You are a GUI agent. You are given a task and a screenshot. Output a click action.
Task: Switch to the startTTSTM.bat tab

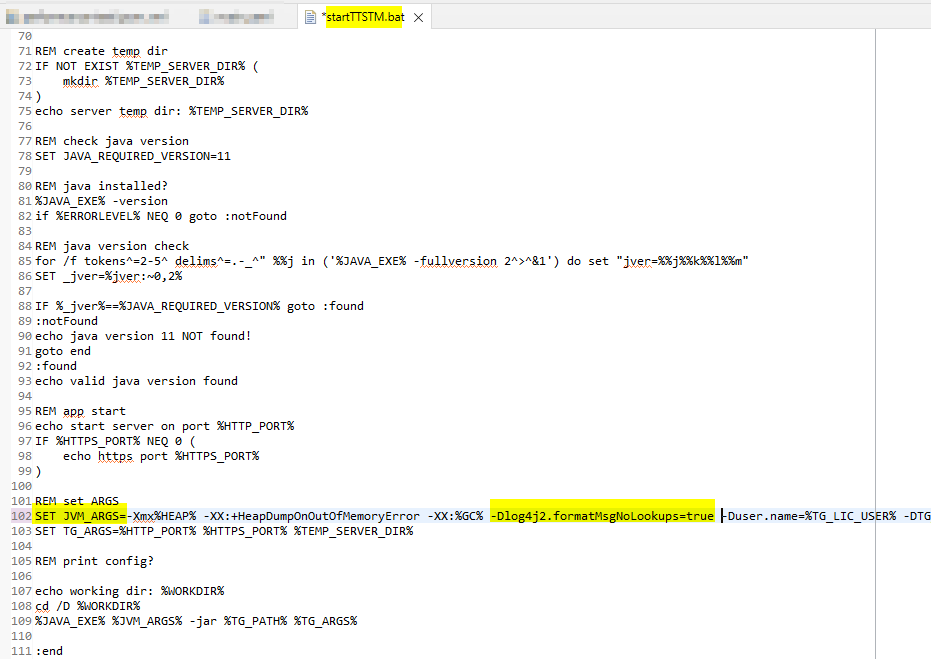tap(366, 17)
